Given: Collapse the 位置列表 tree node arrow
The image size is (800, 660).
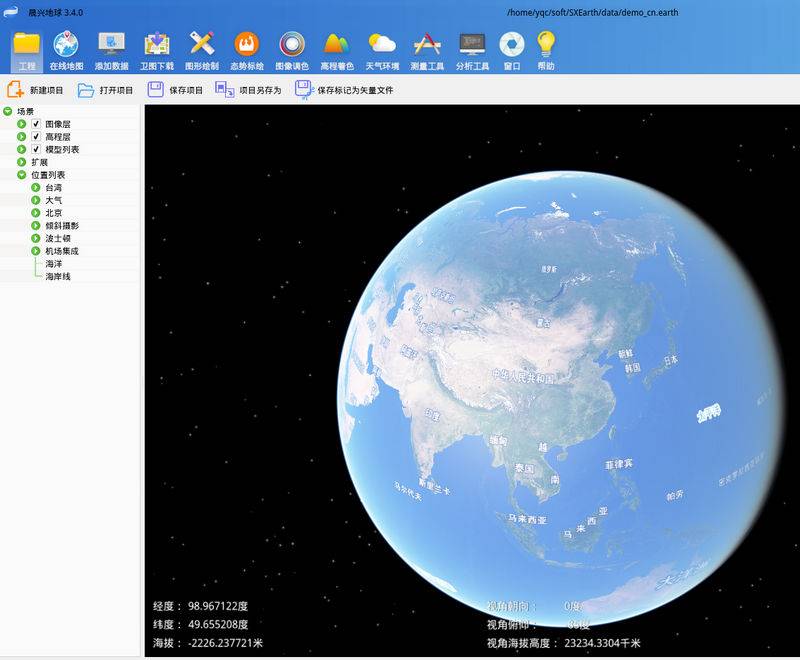Looking at the screenshot, I should click(21, 175).
